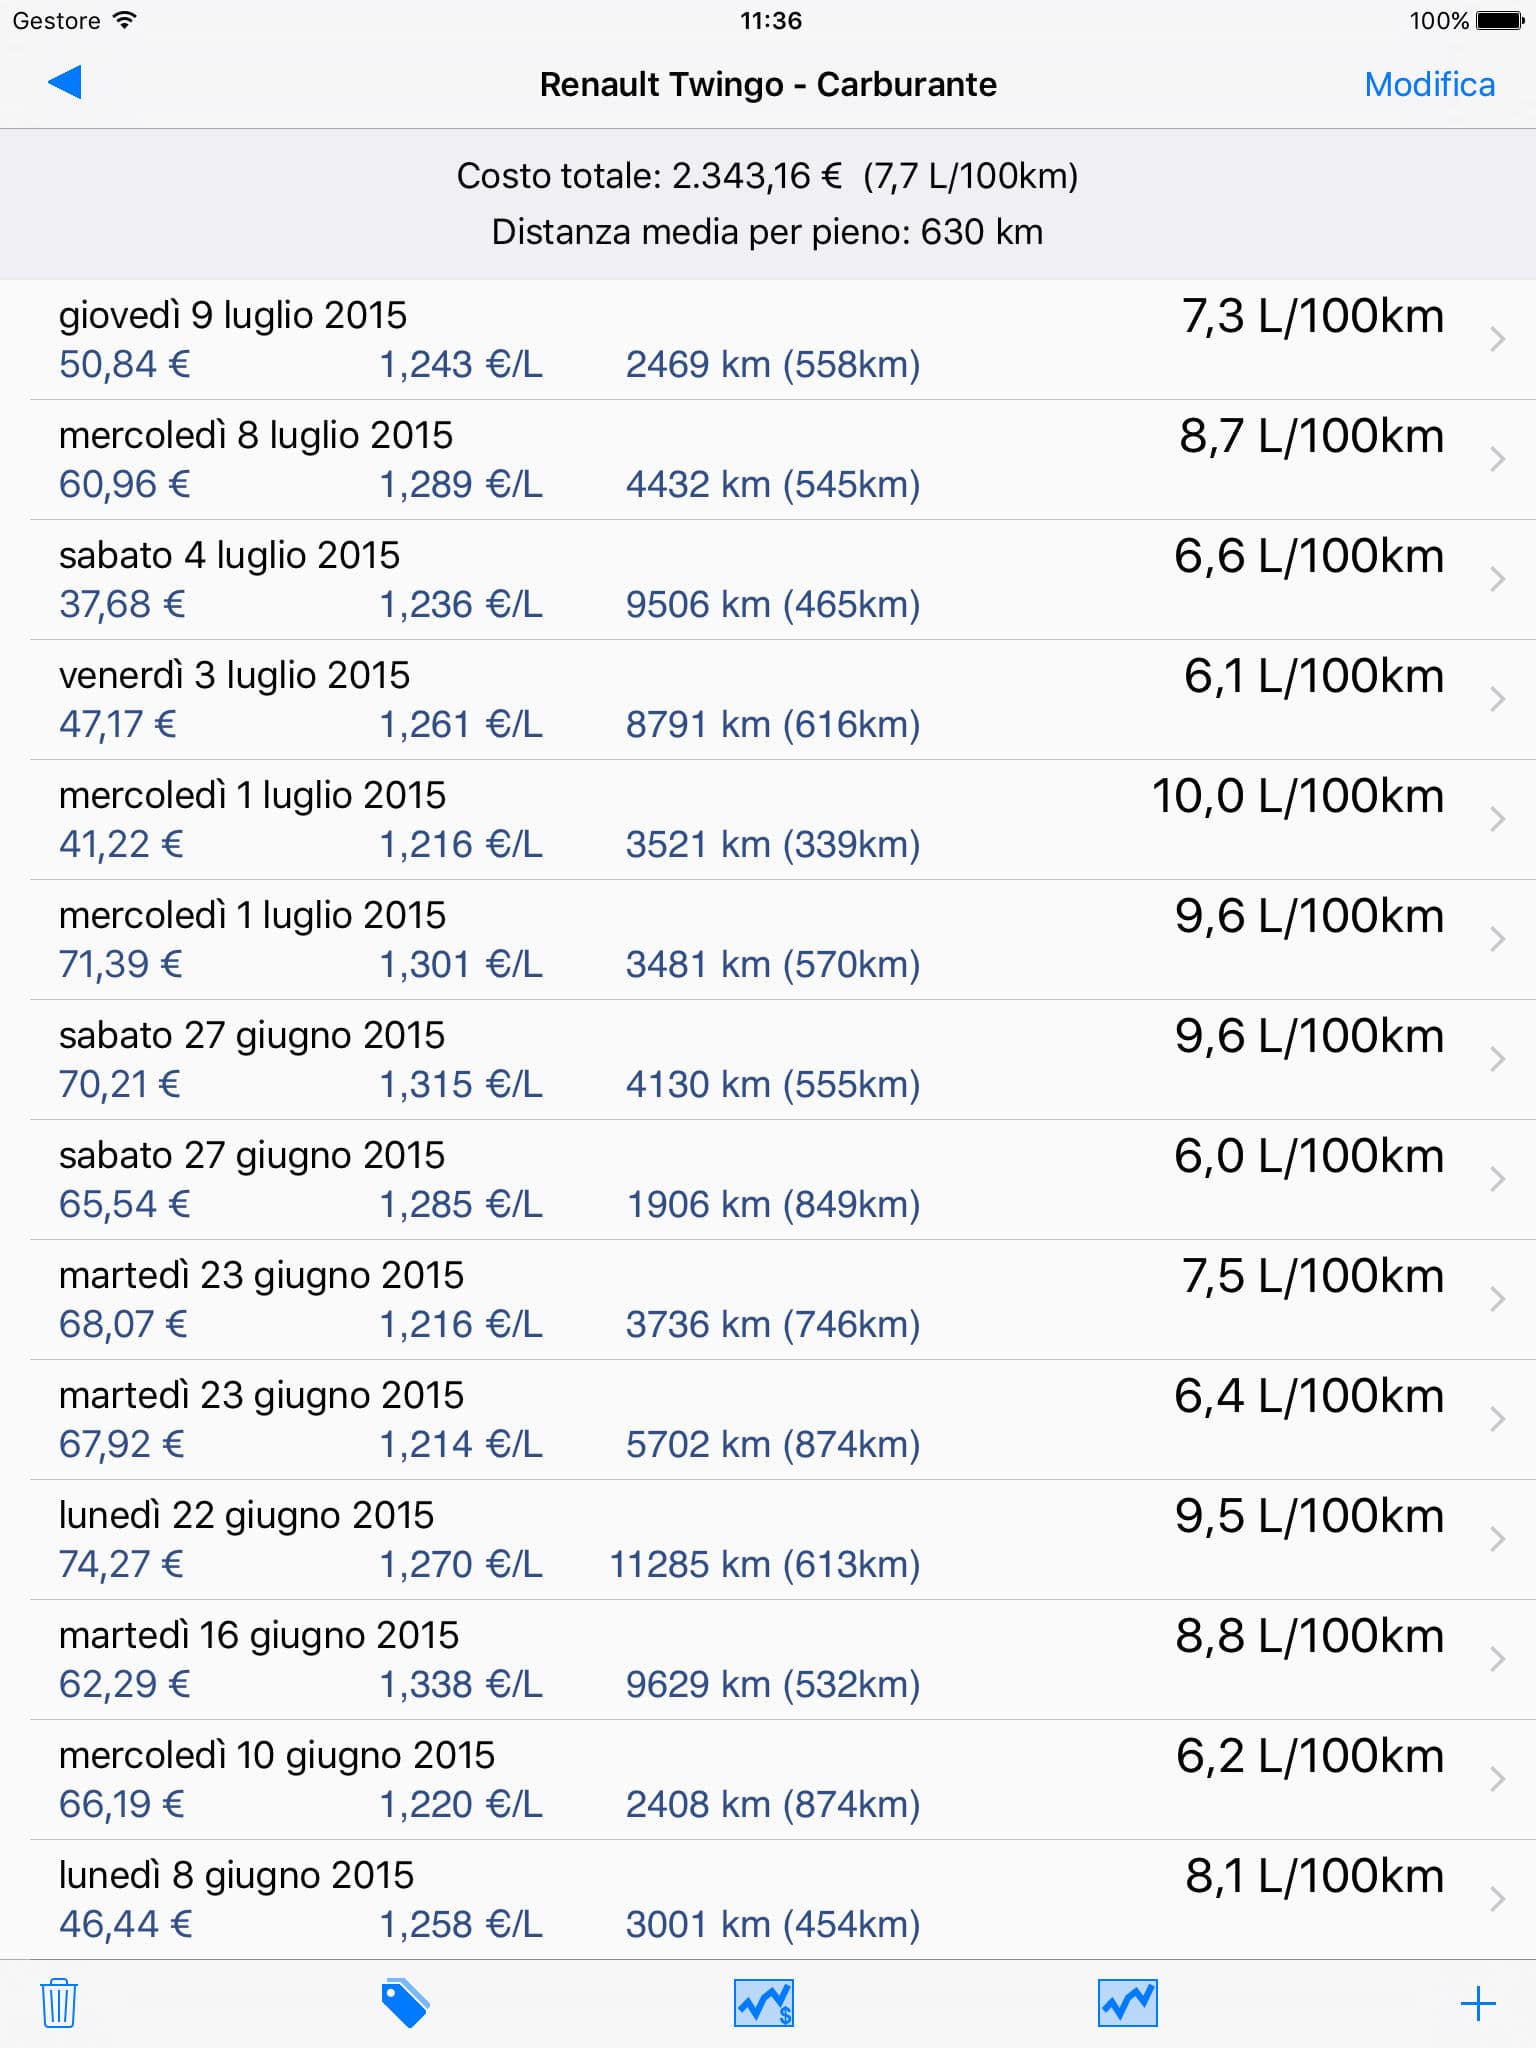Tap the 11:36 clock in status bar

tap(770, 21)
